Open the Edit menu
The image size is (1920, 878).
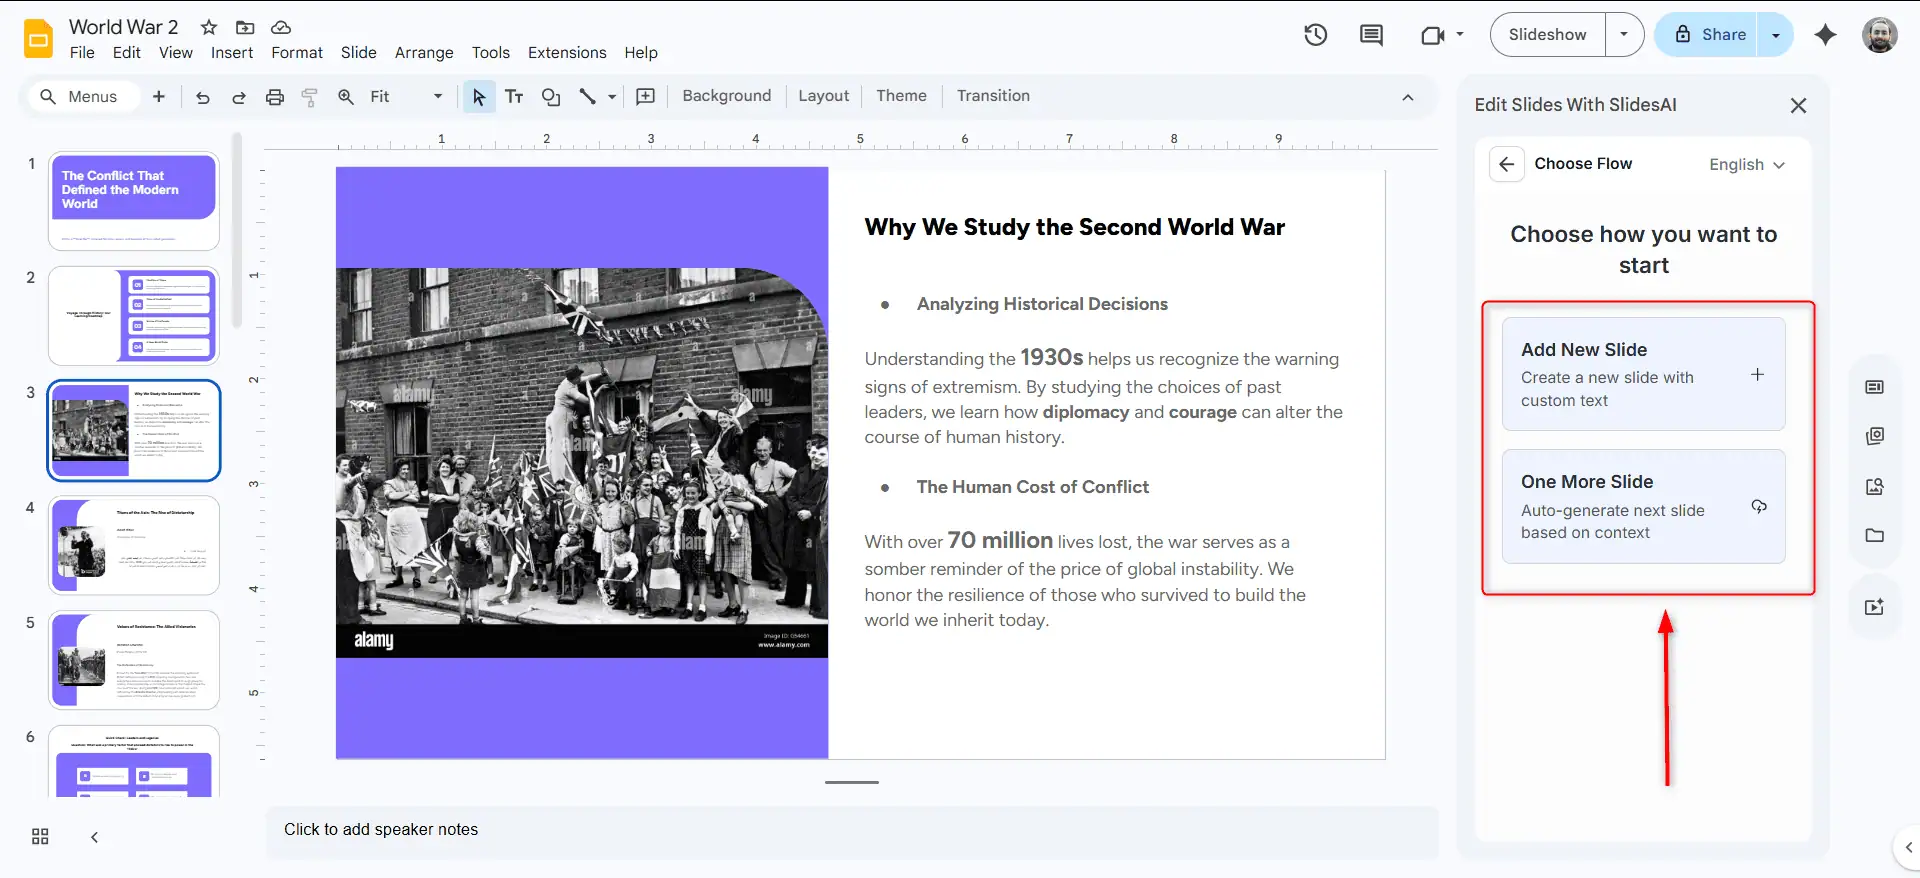coord(126,53)
